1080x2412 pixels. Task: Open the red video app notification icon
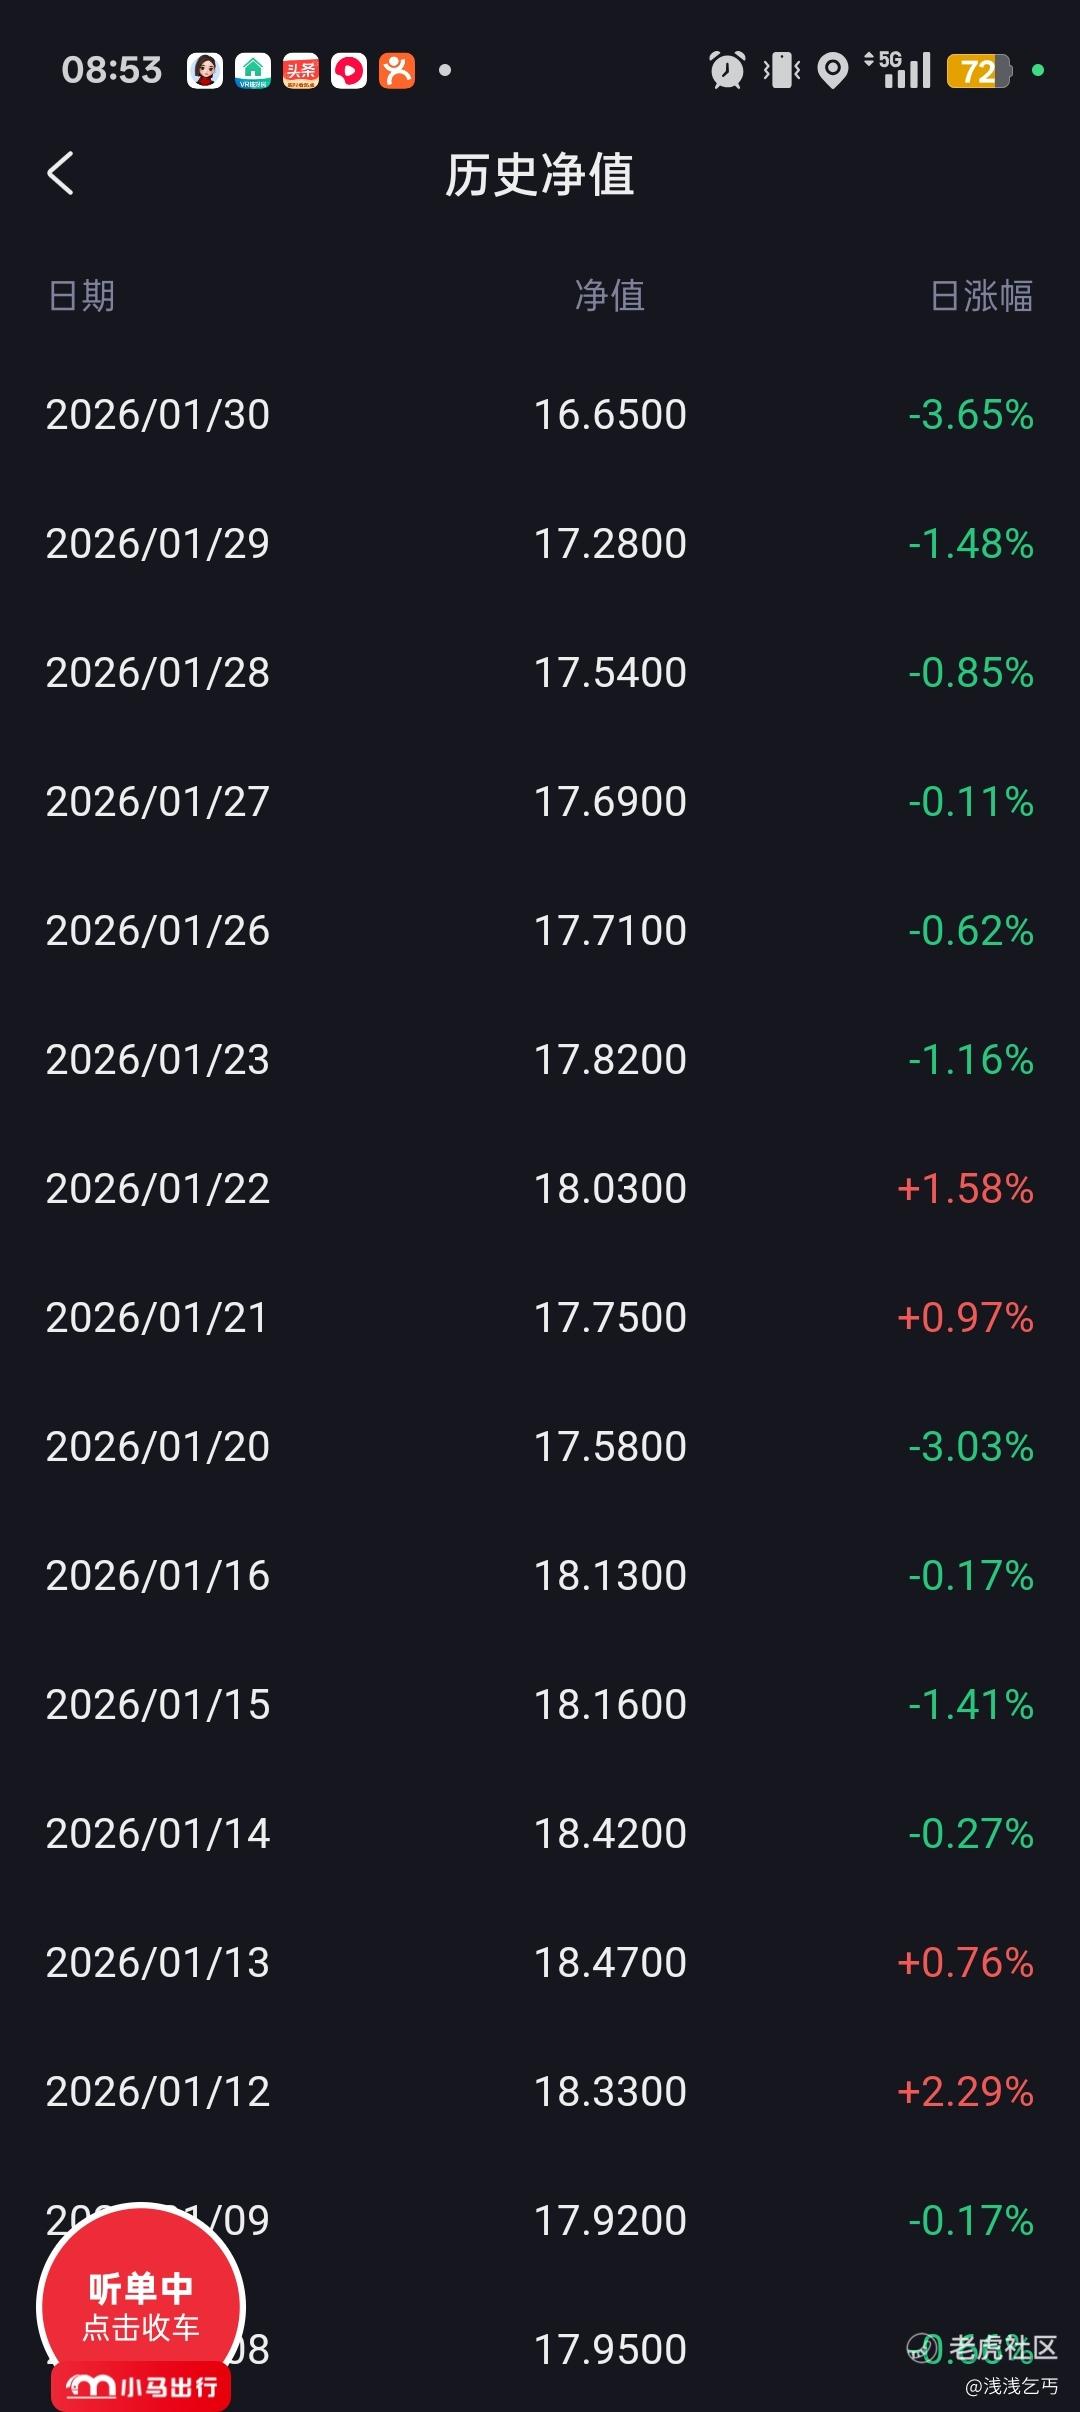coord(349,71)
